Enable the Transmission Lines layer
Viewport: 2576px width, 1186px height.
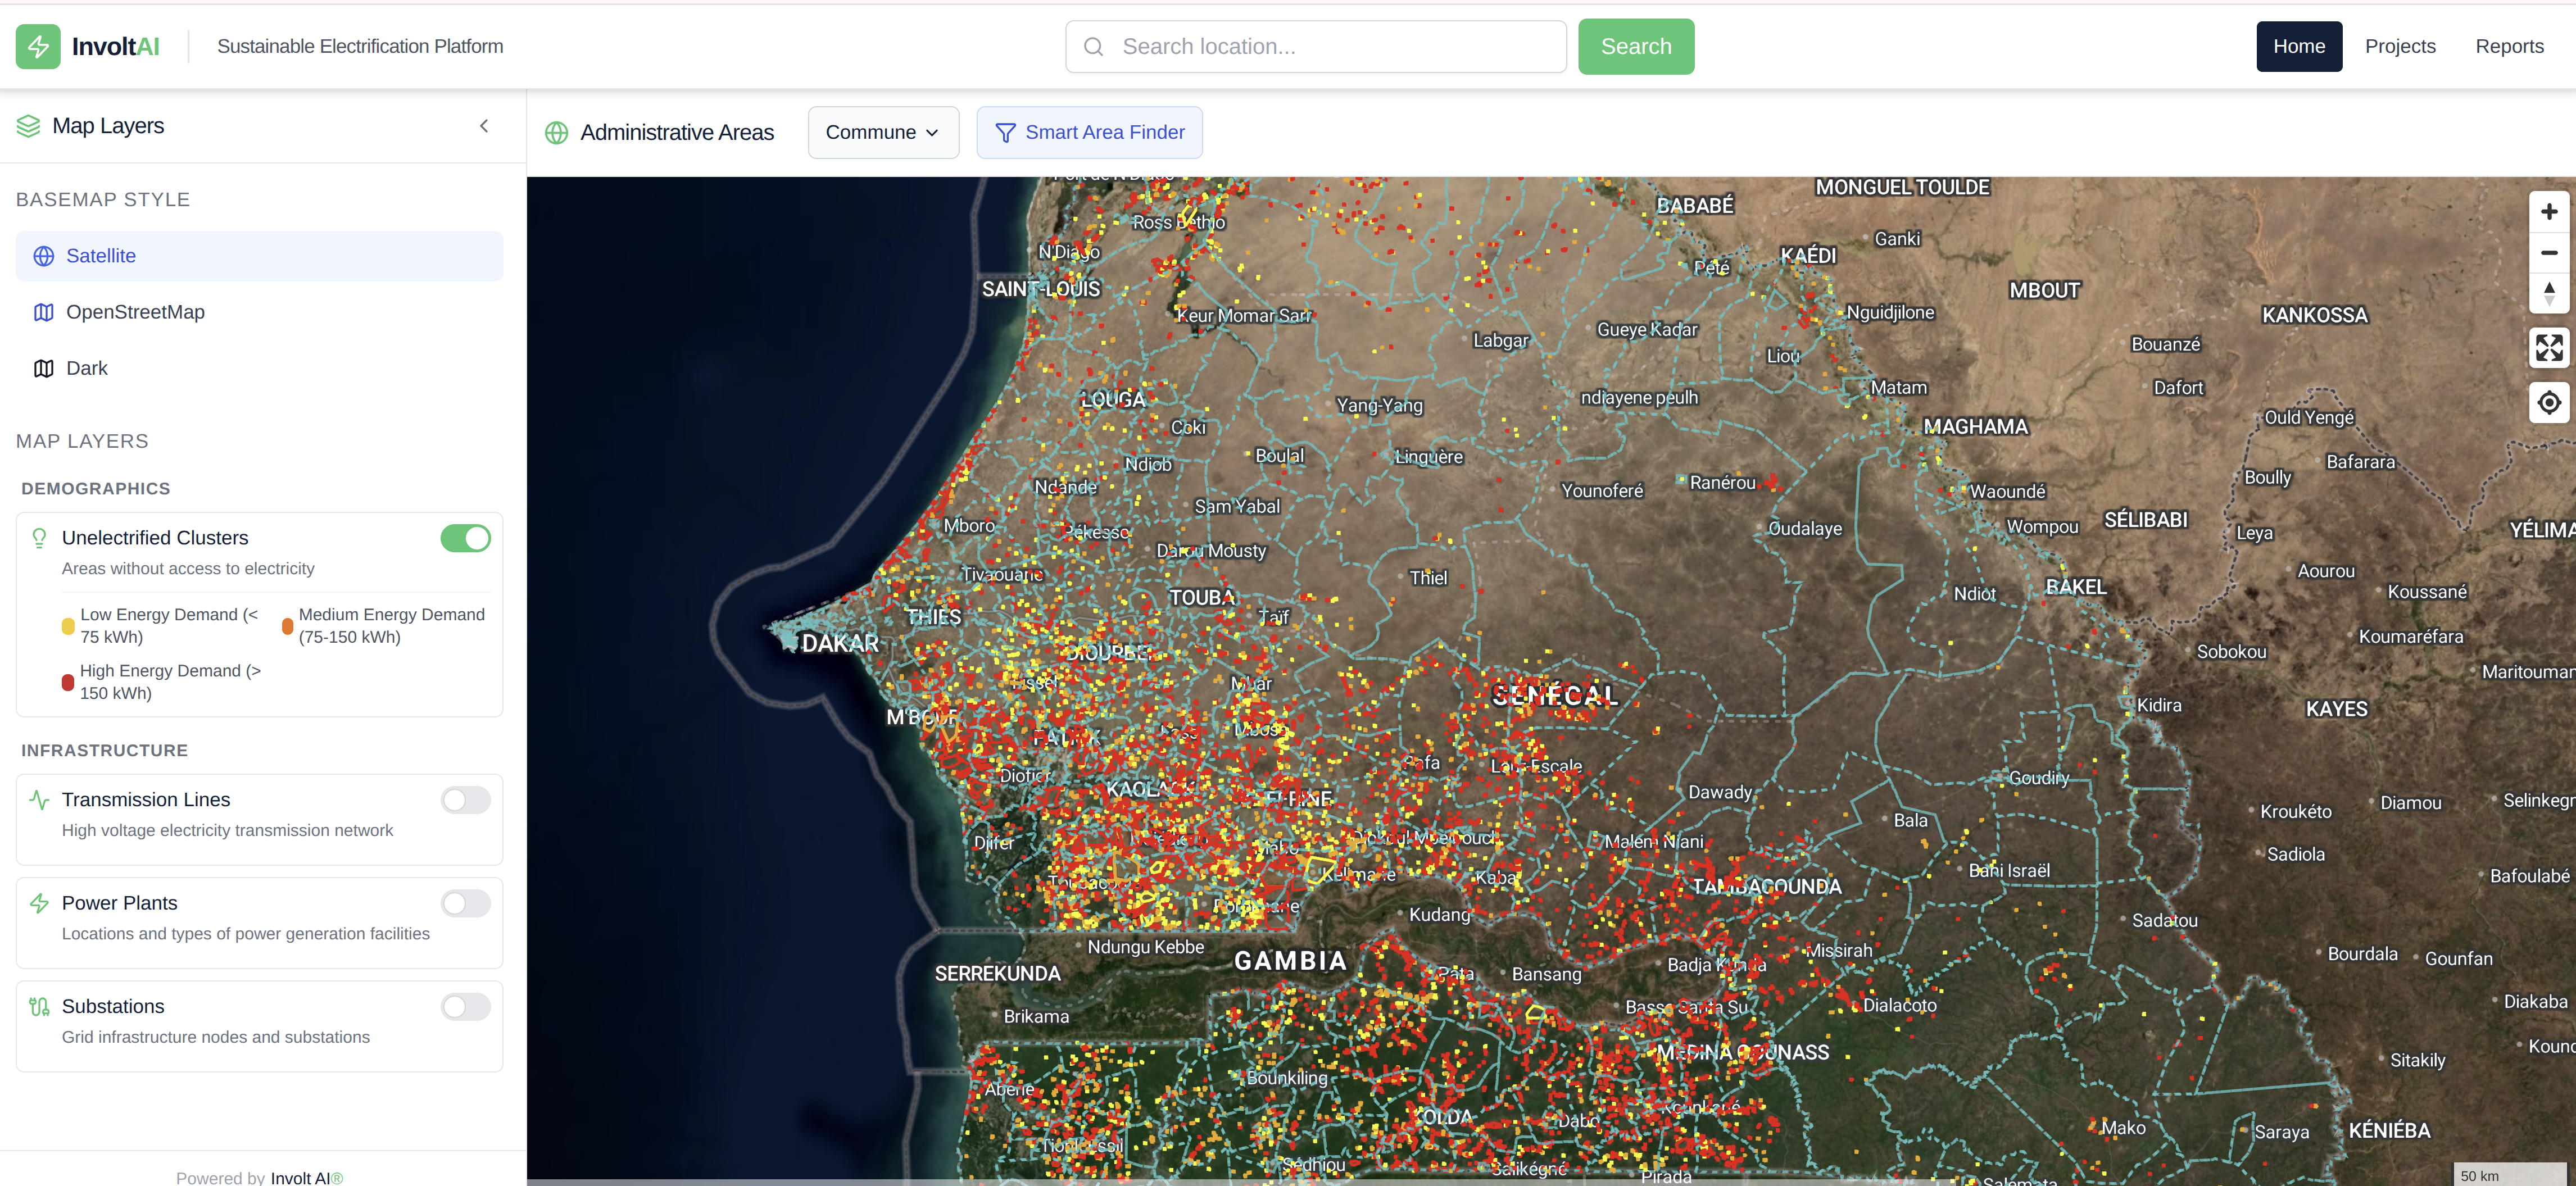pos(466,800)
